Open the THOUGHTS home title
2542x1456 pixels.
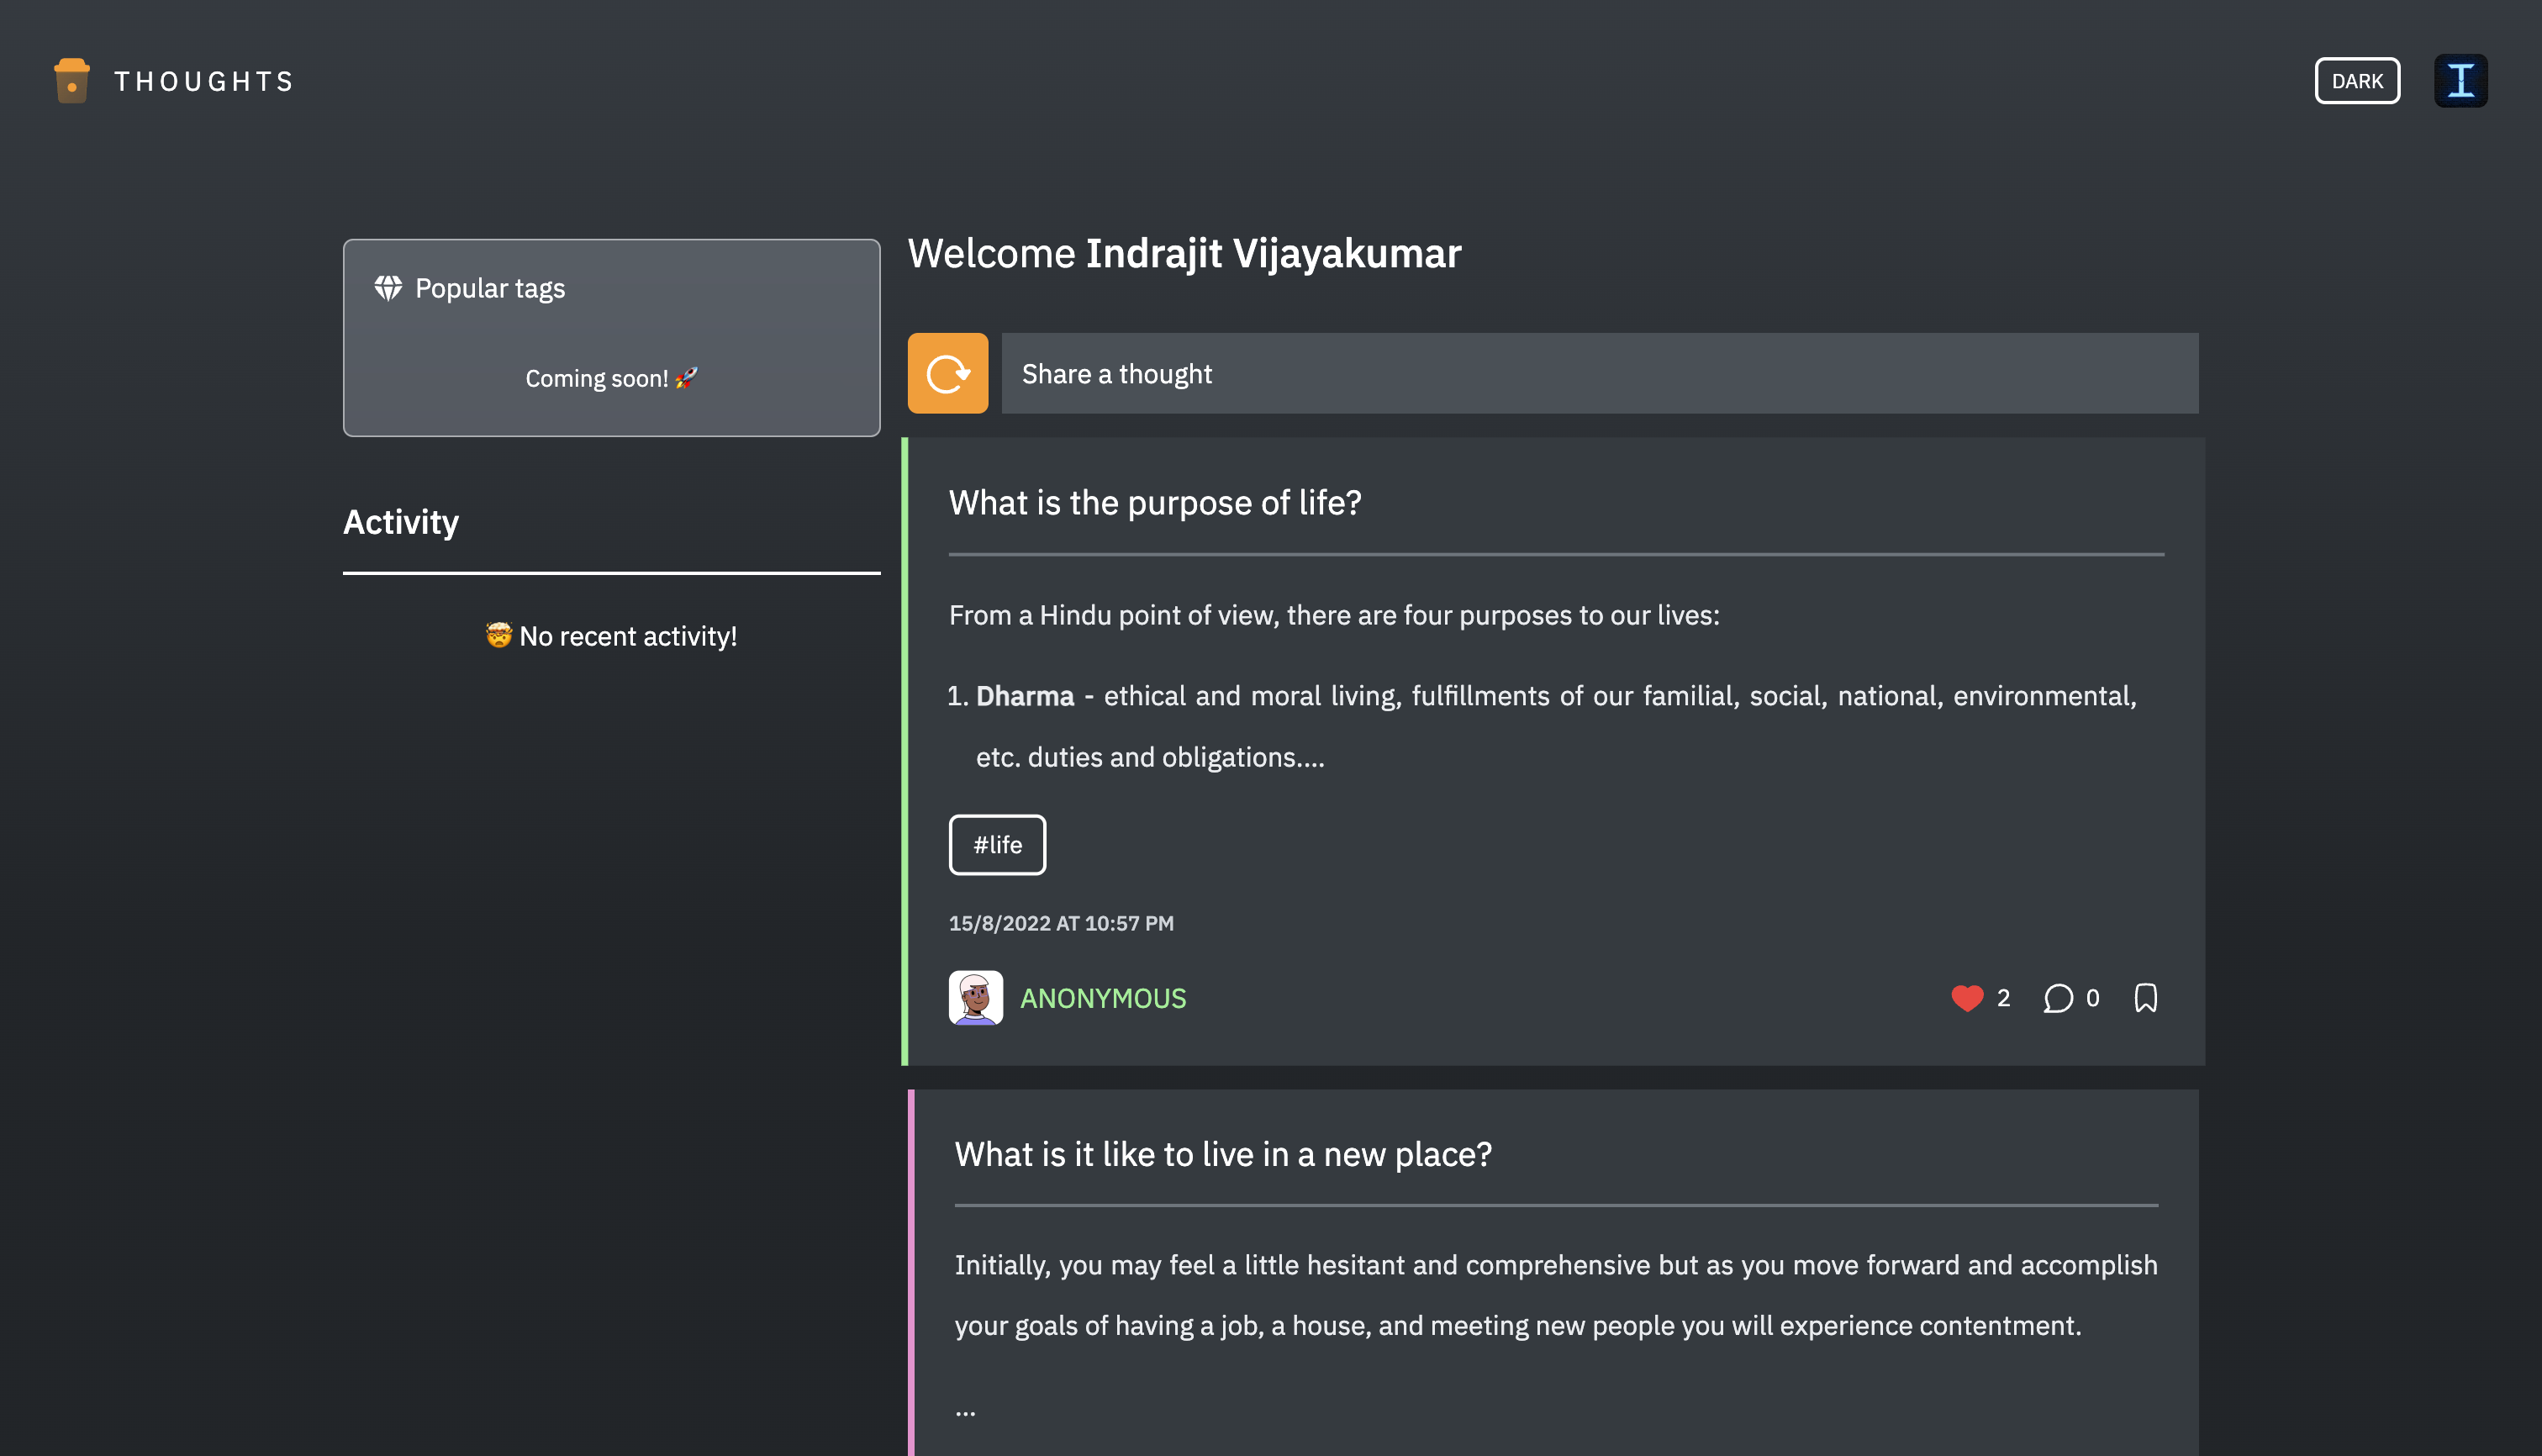pyautogui.click(x=204, y=81)
